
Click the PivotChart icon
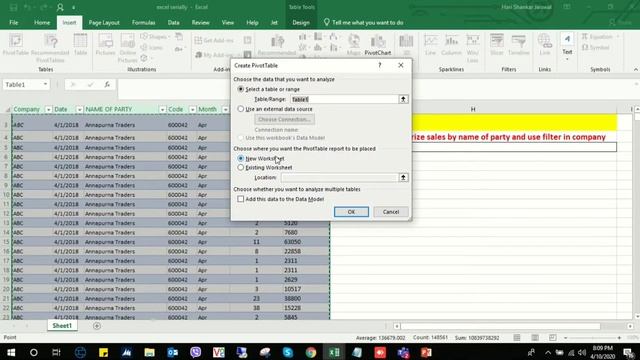(x=378, y=45)
